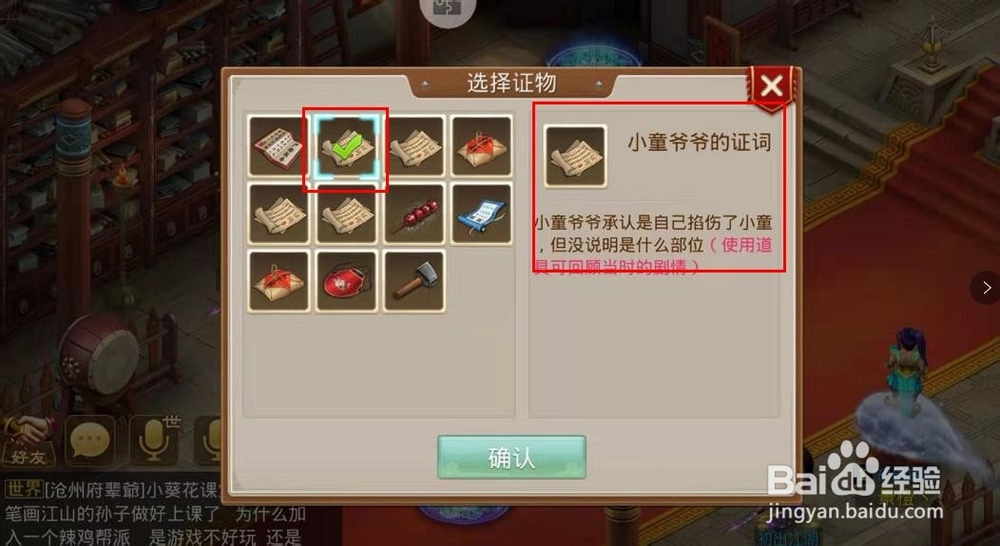Open the chat bubble icon
Viewport: 1000px width, 546px height.
click(90, 441)
